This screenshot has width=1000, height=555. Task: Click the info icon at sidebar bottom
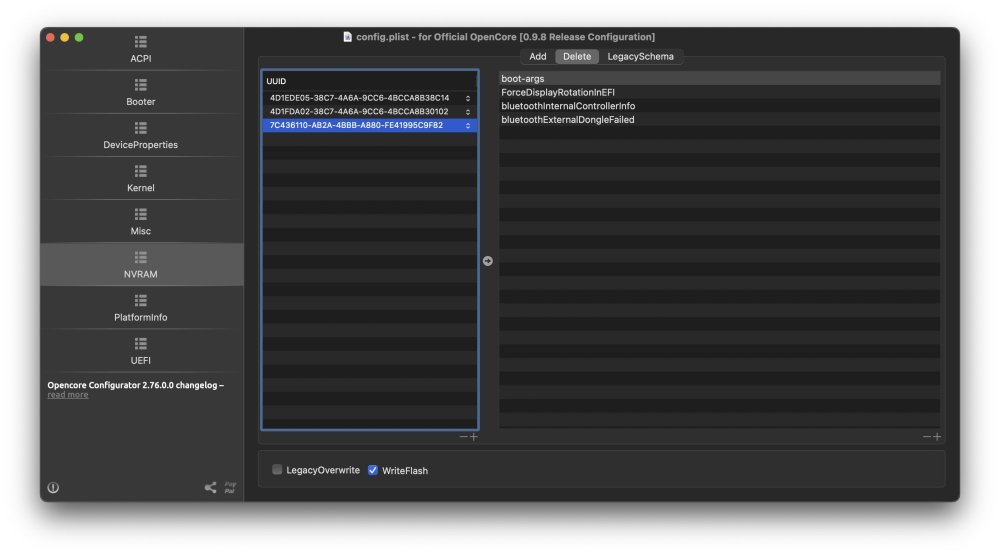(53, 487)
